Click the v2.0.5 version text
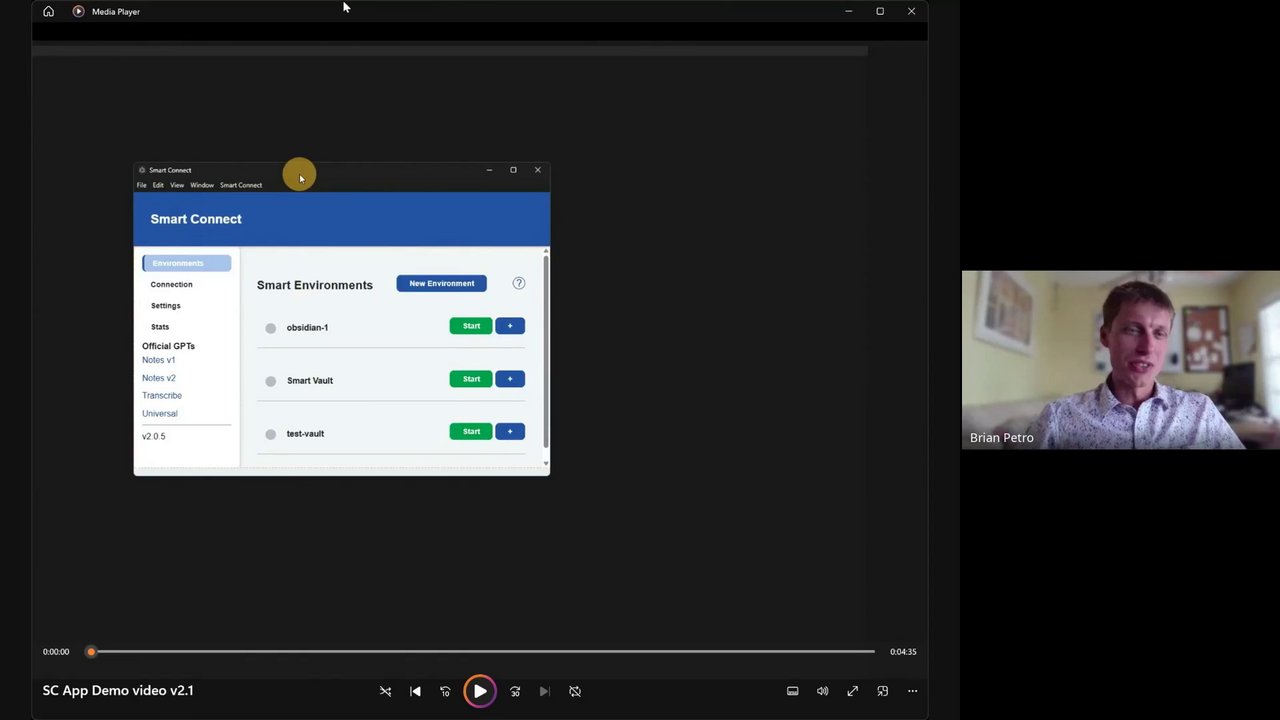The image size is (1280, 720). coord(153,437)
